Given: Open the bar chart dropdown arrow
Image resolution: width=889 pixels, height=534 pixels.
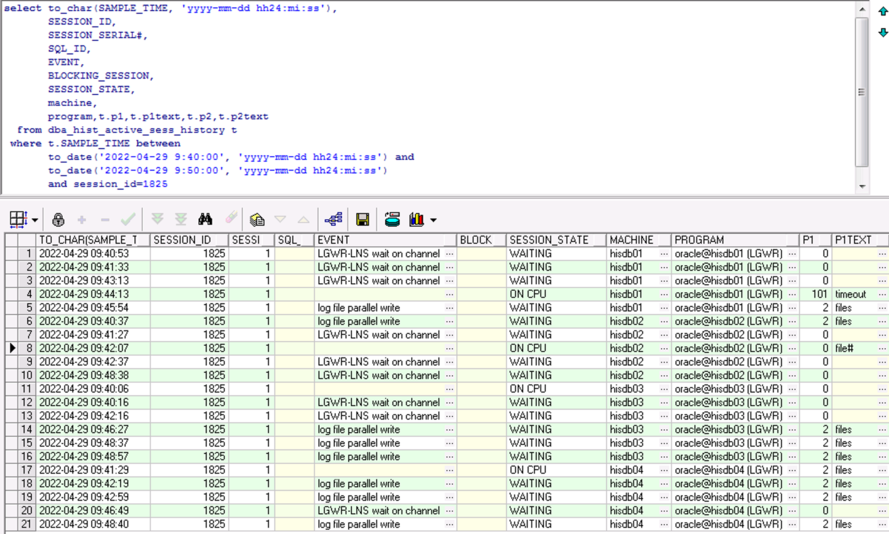Looking at the screenshot, I should coord(433,220).
